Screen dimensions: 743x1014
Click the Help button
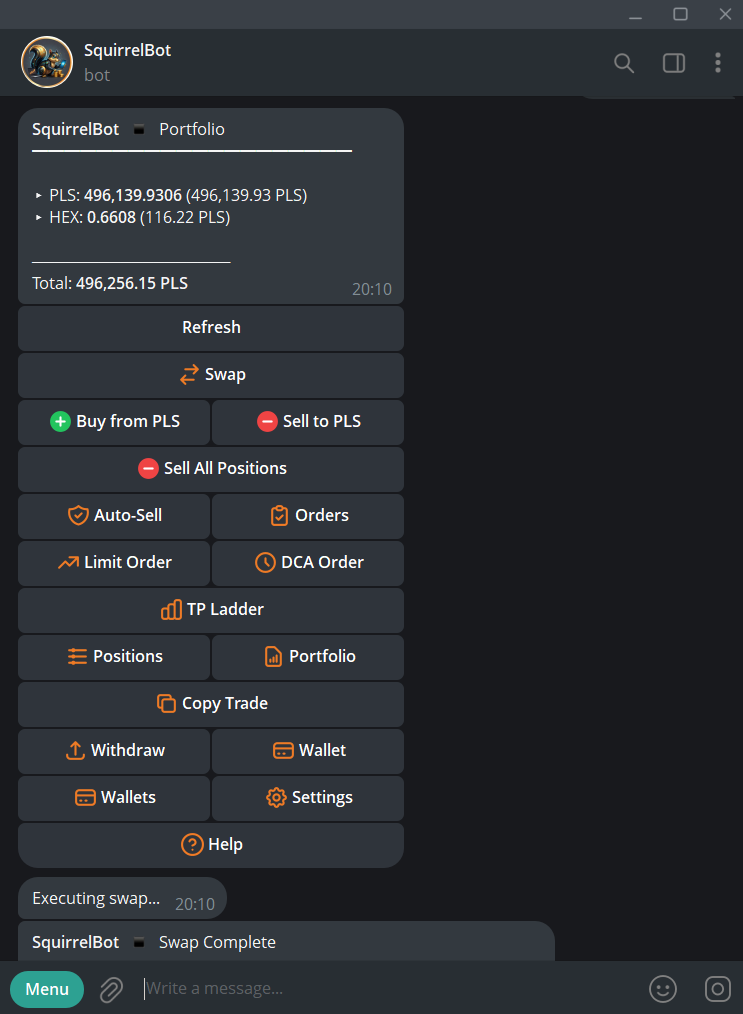click(x=211, y=845)
